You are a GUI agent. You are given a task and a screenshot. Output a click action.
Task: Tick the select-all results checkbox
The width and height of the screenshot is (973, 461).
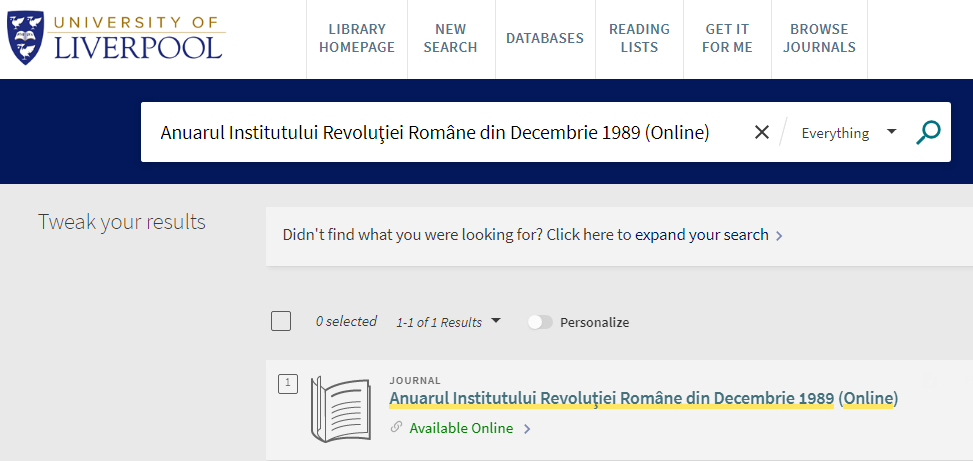[x=281, y=321]
